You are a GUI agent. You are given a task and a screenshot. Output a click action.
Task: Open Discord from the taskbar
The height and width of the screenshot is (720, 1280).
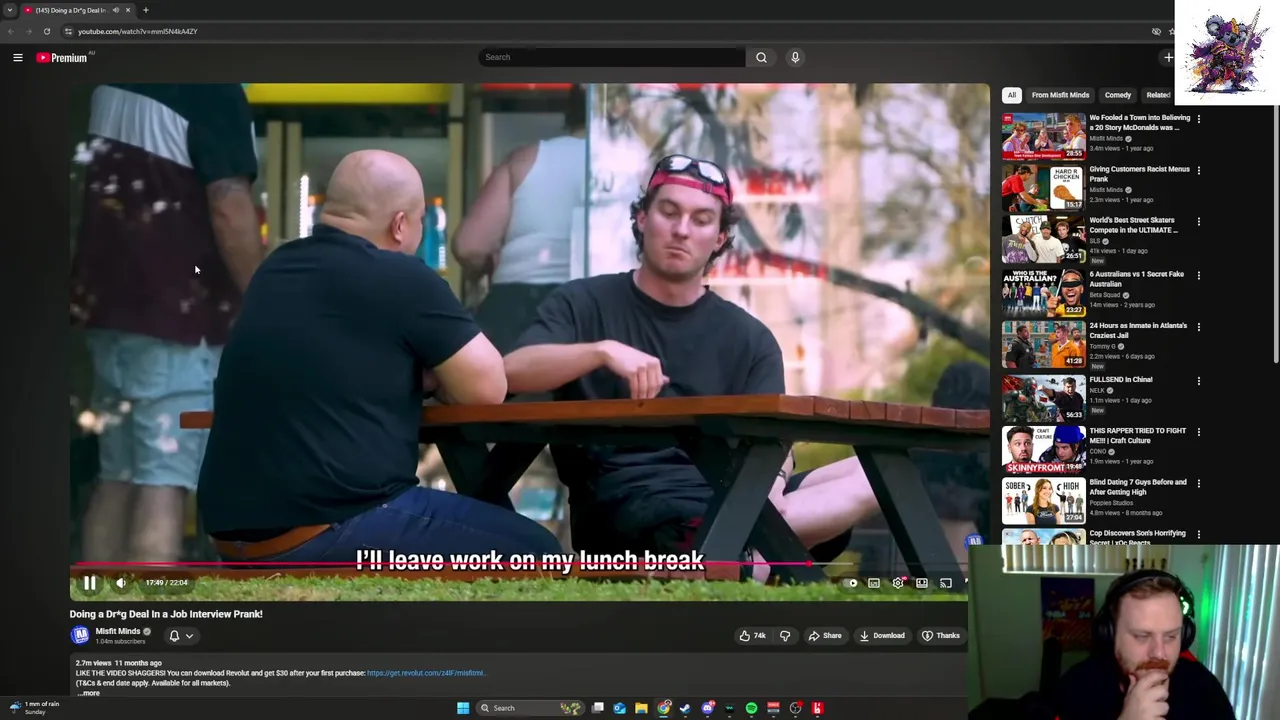pyautogui.click(x=708, y=708)
